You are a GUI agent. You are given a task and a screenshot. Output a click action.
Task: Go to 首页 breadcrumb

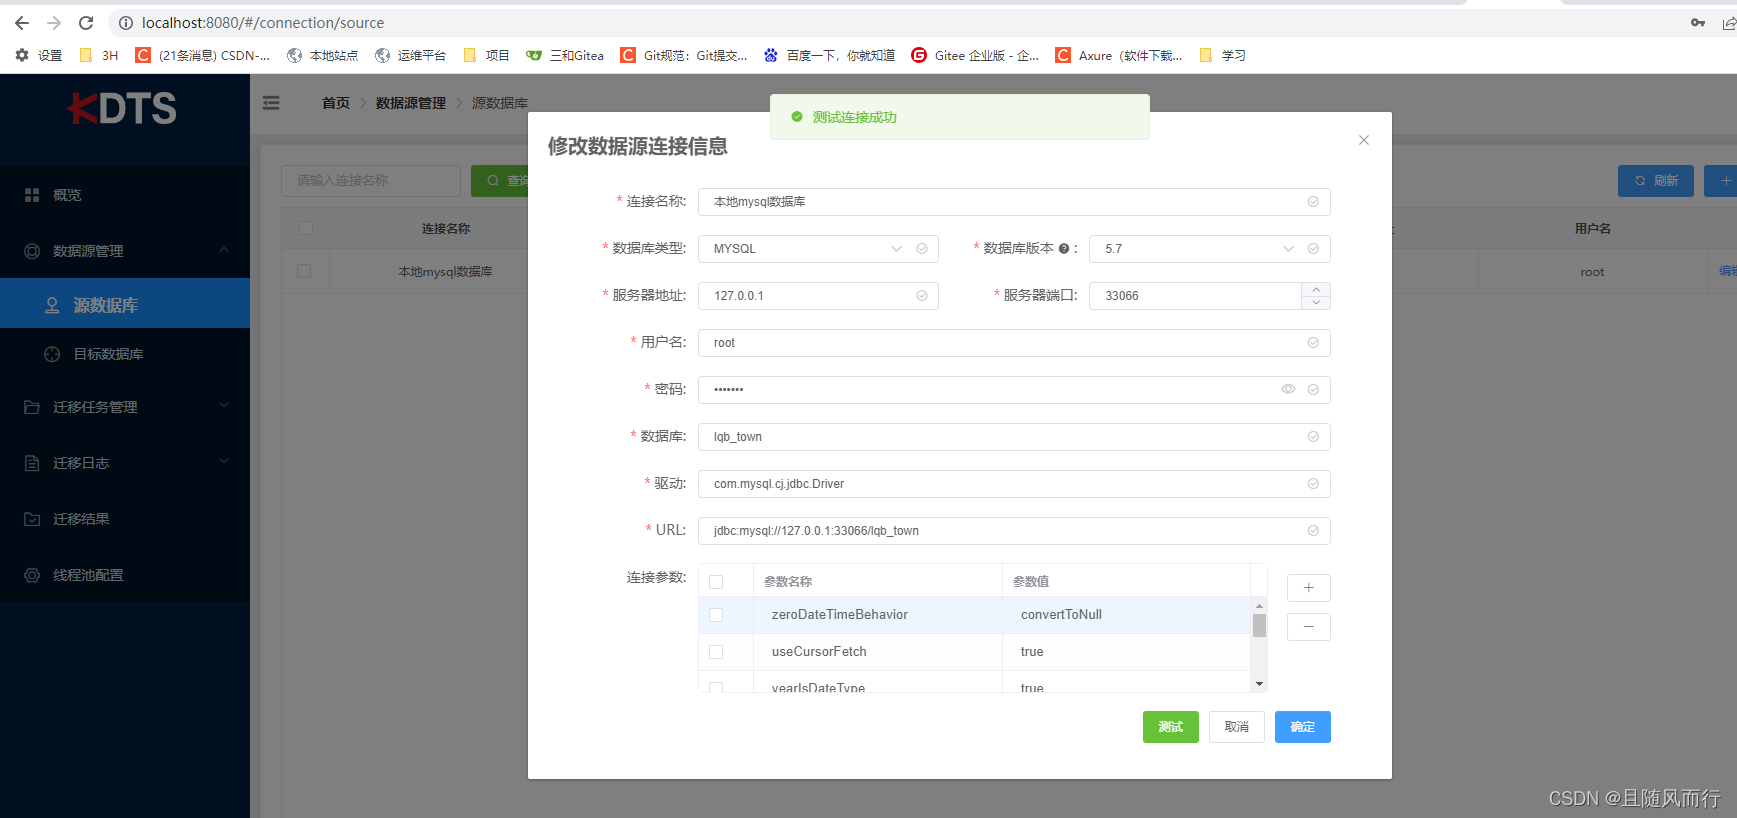(x=336, y=103)
